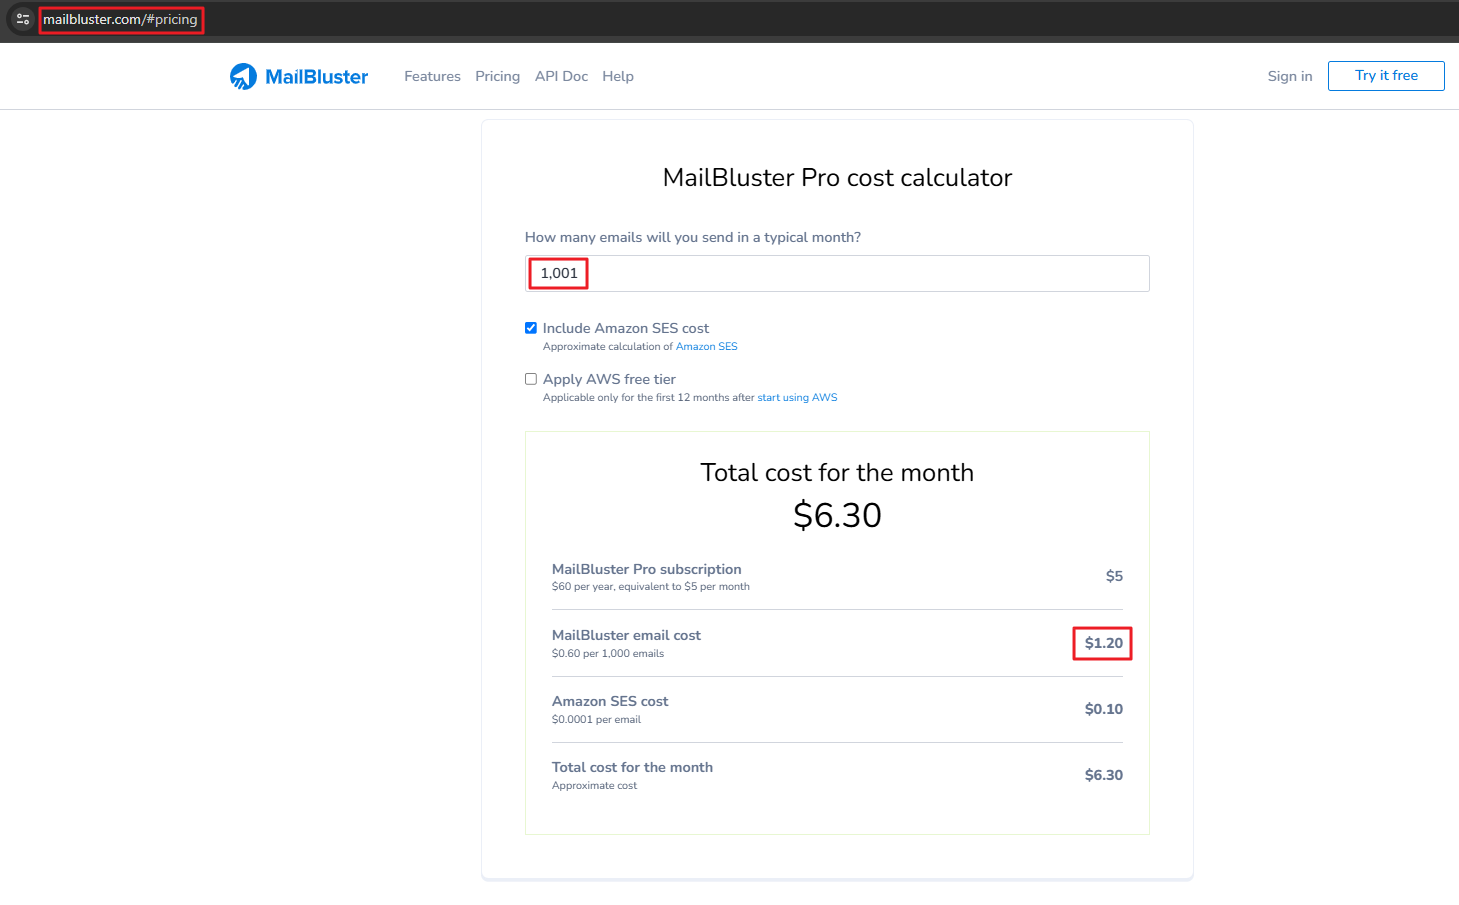Focus the monthly emails input field
The width and height of the screenshot is (1459, 905).
pyautogui.click(x=837, y=273)
